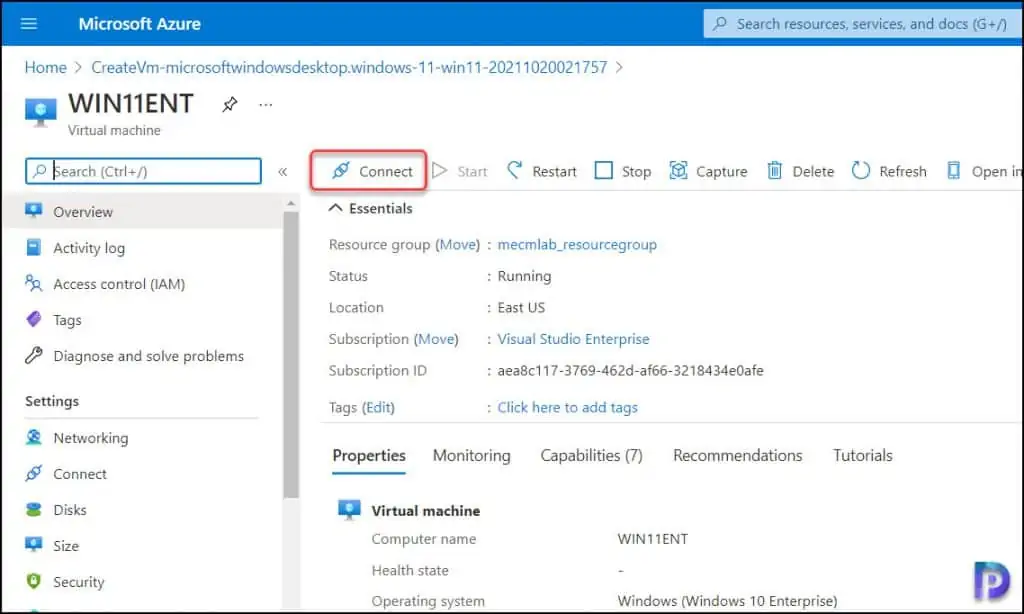Screen dimensions: 1024x614
Task: Open the Azure portal hamburger menu
Action: 29,24
